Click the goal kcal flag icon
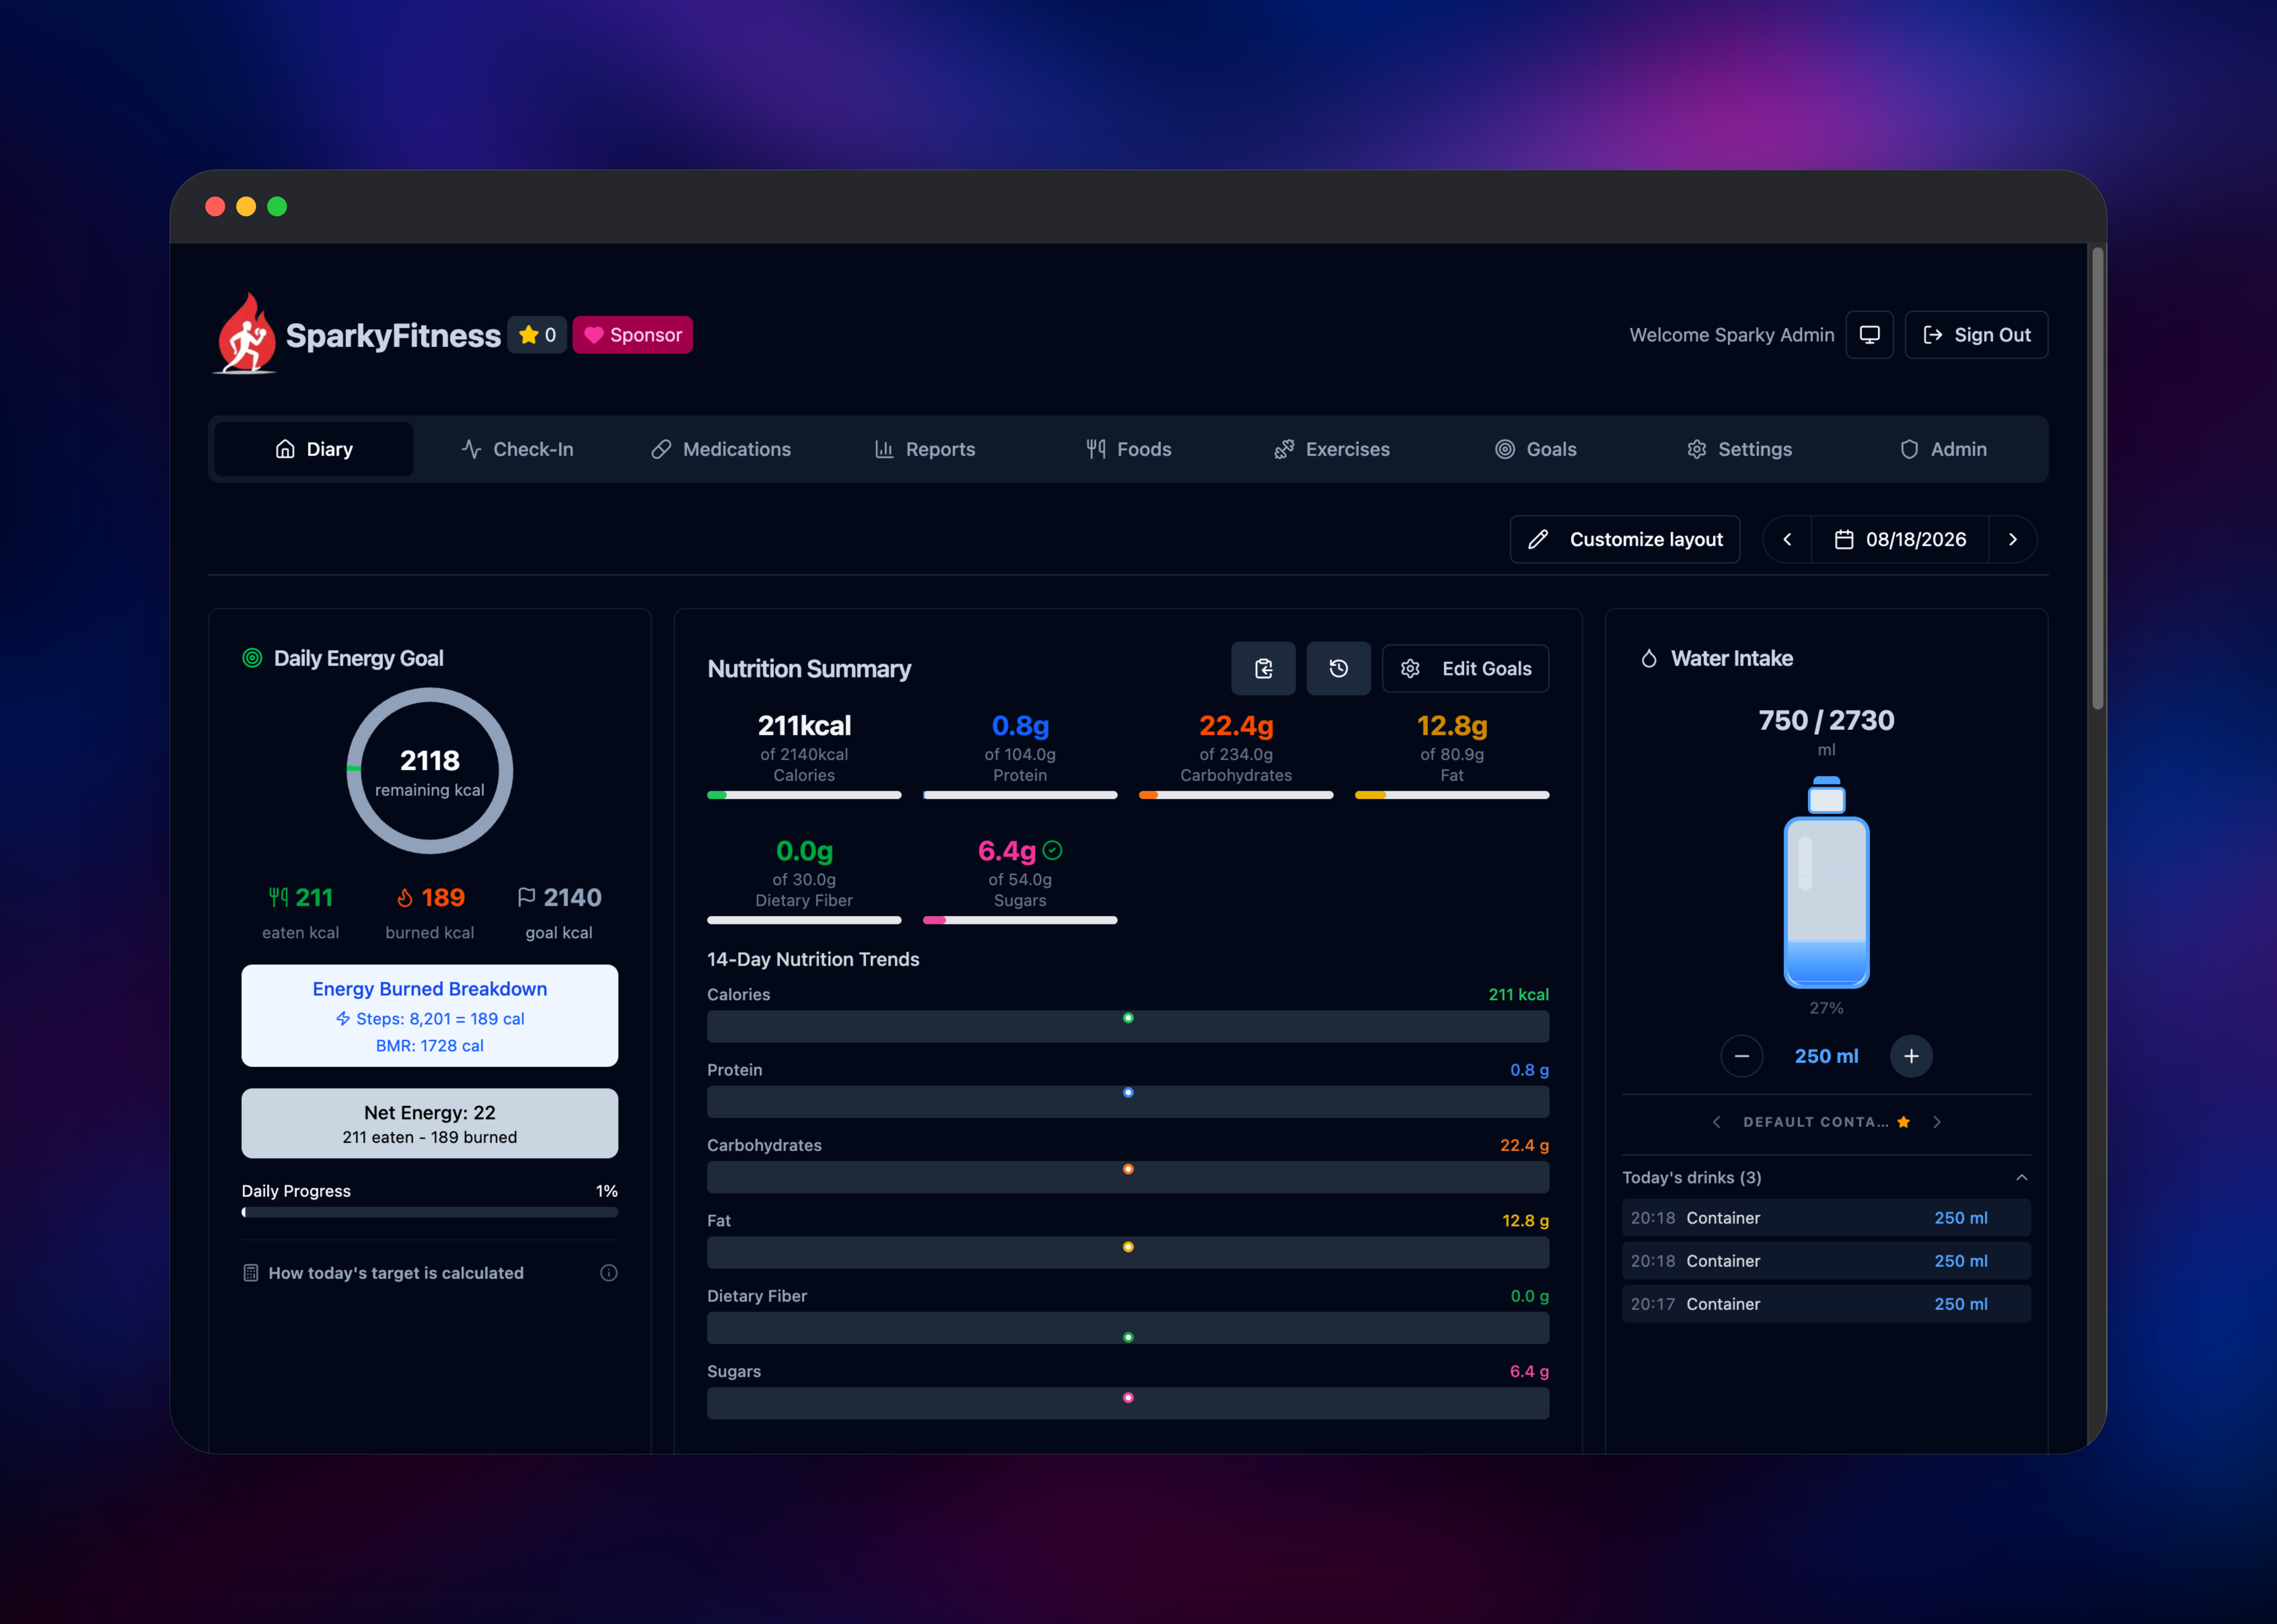This screenshot has width=2277, height=1624. click(x=527, y=897)
